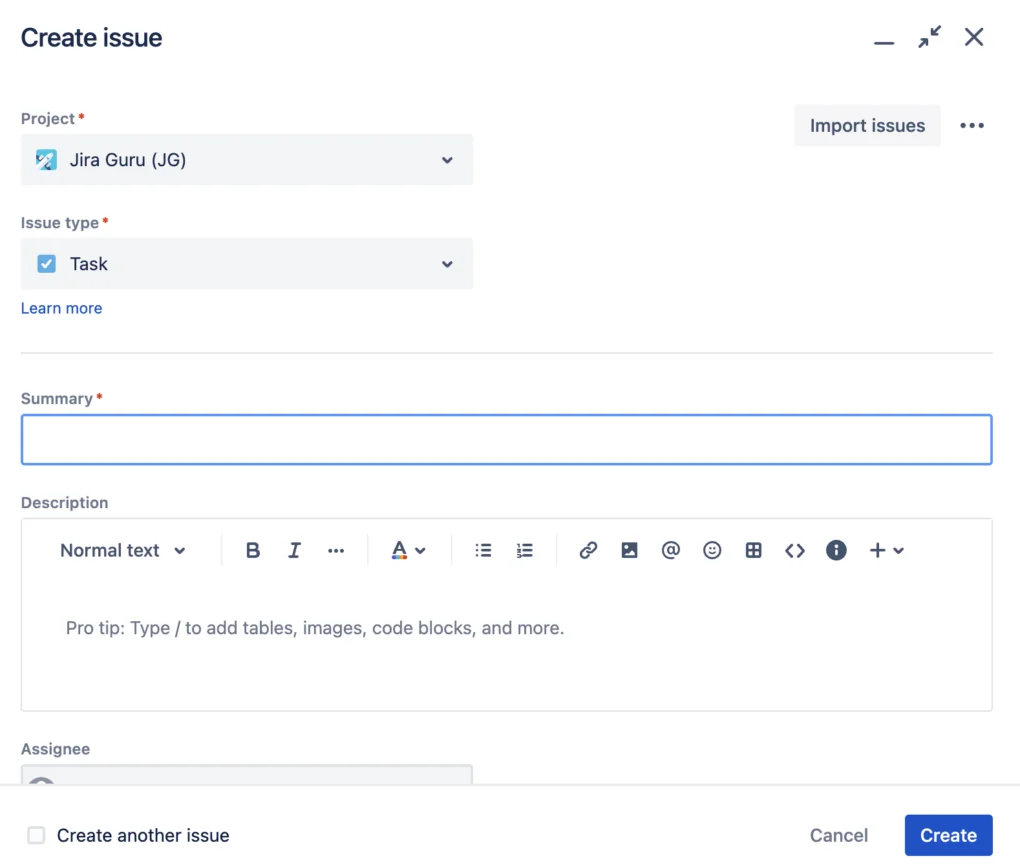Enable the Create another issue checkbox

(36, 835)
